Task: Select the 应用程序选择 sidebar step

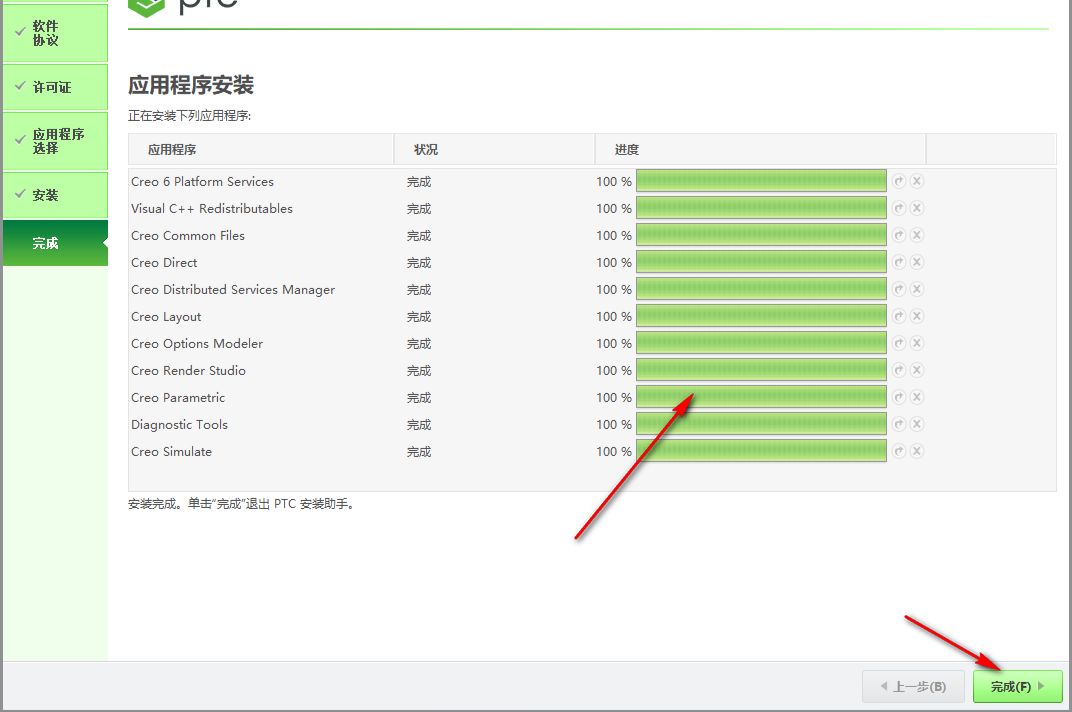Action: (x=55, y=141)
